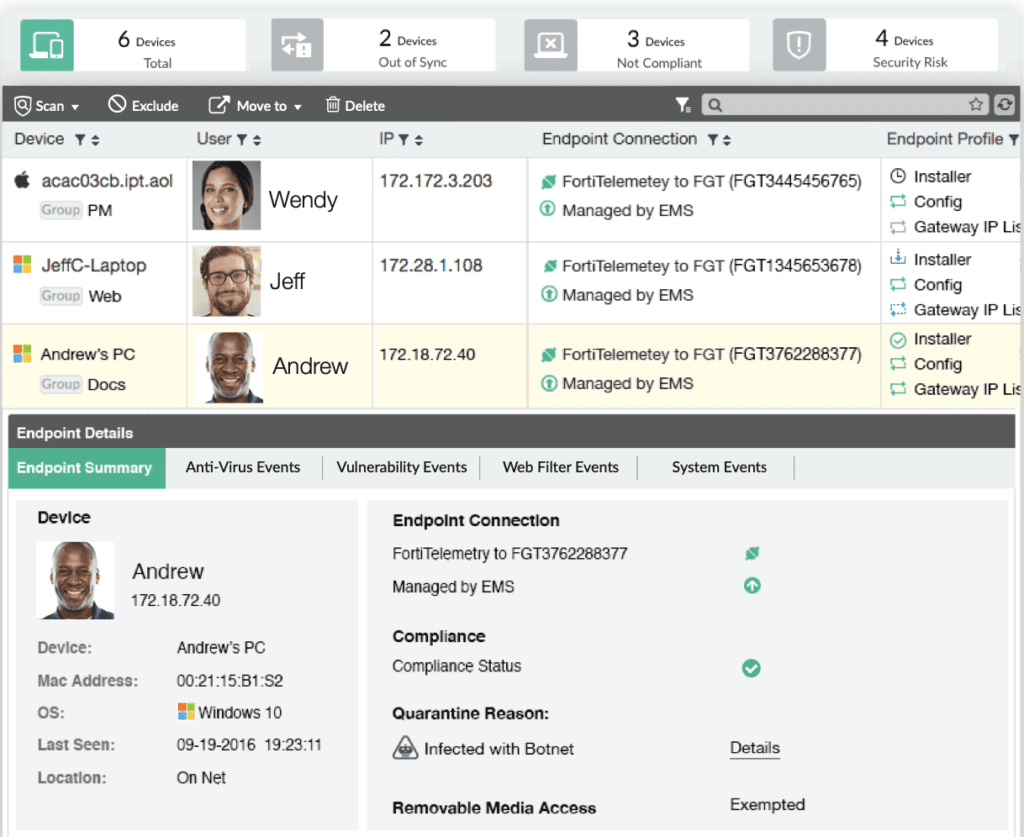Click the Apple OS icon for acac03cb
Screen dimensions: 1024x837
coord(22,180)
